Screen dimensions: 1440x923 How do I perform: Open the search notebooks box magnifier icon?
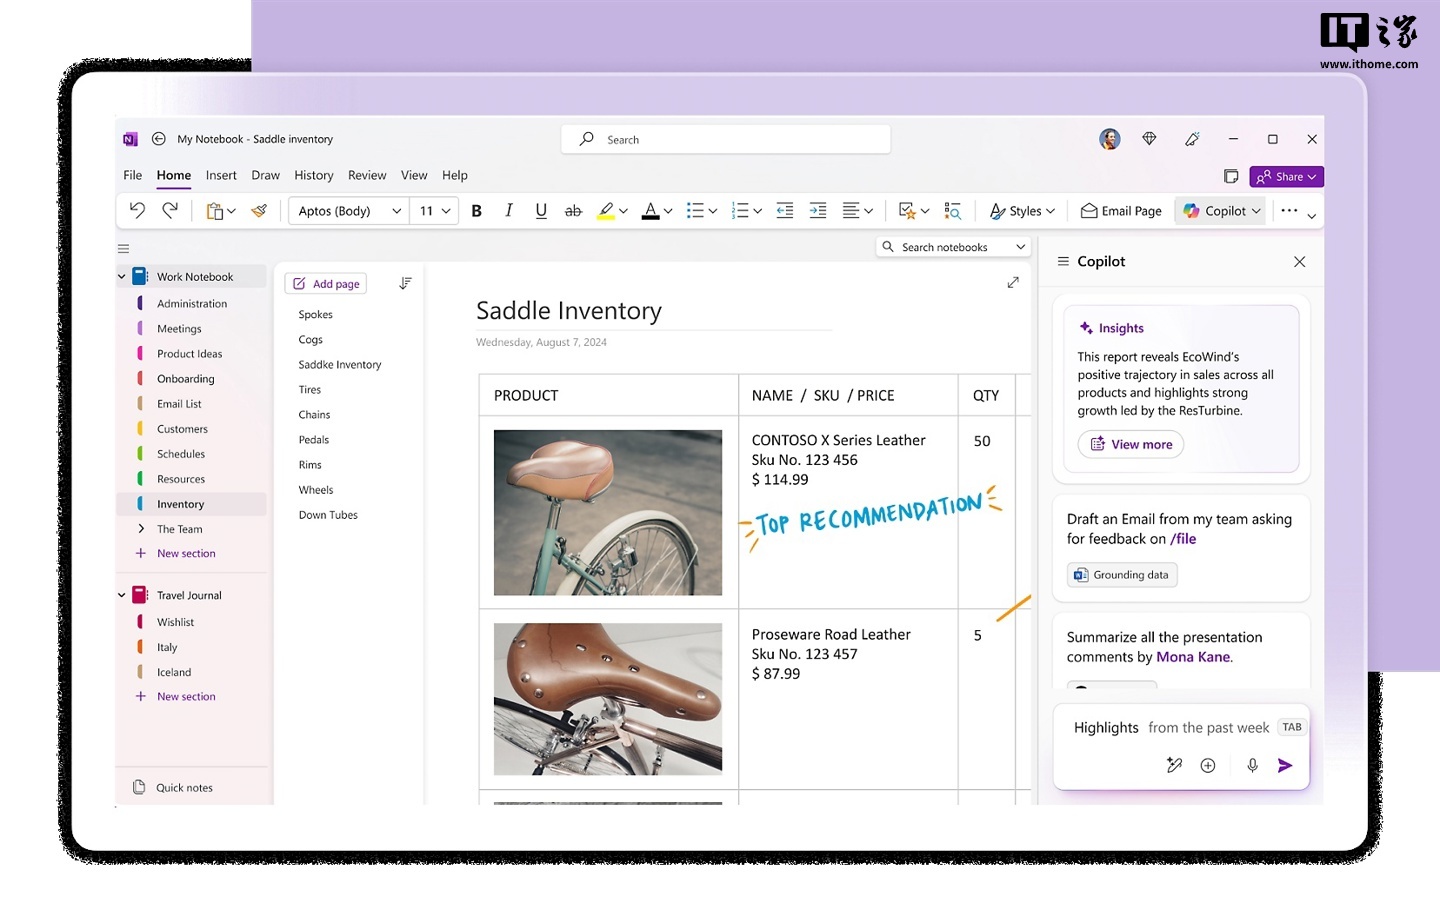point(888,246)
